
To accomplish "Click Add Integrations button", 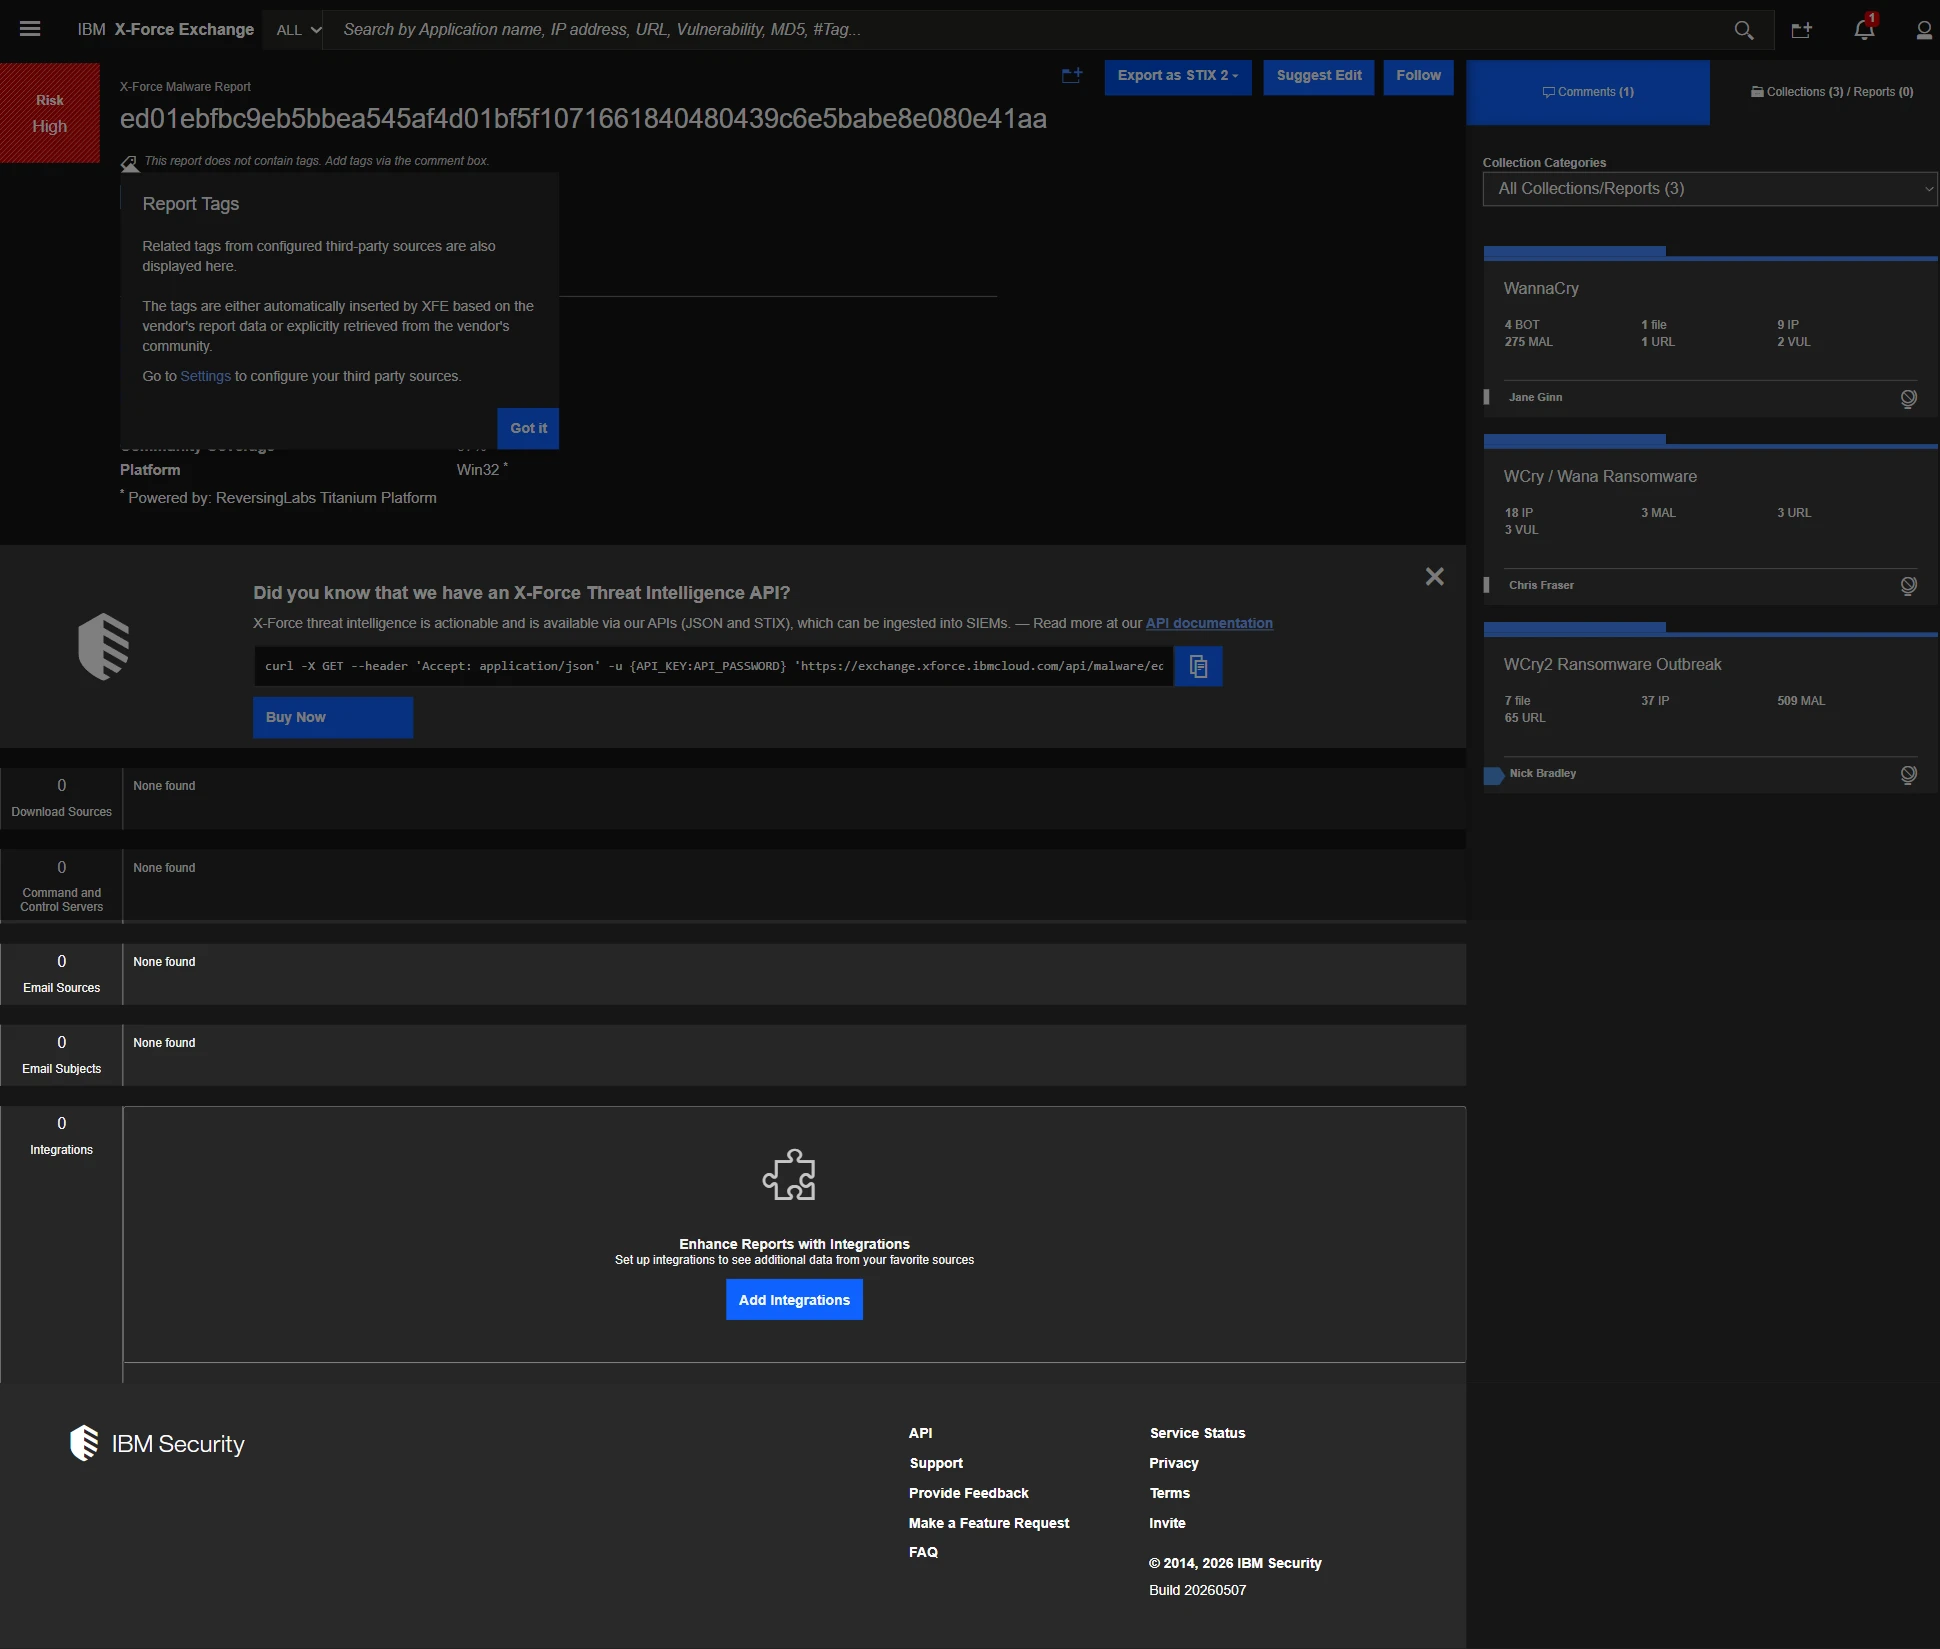I will 794,1300.
